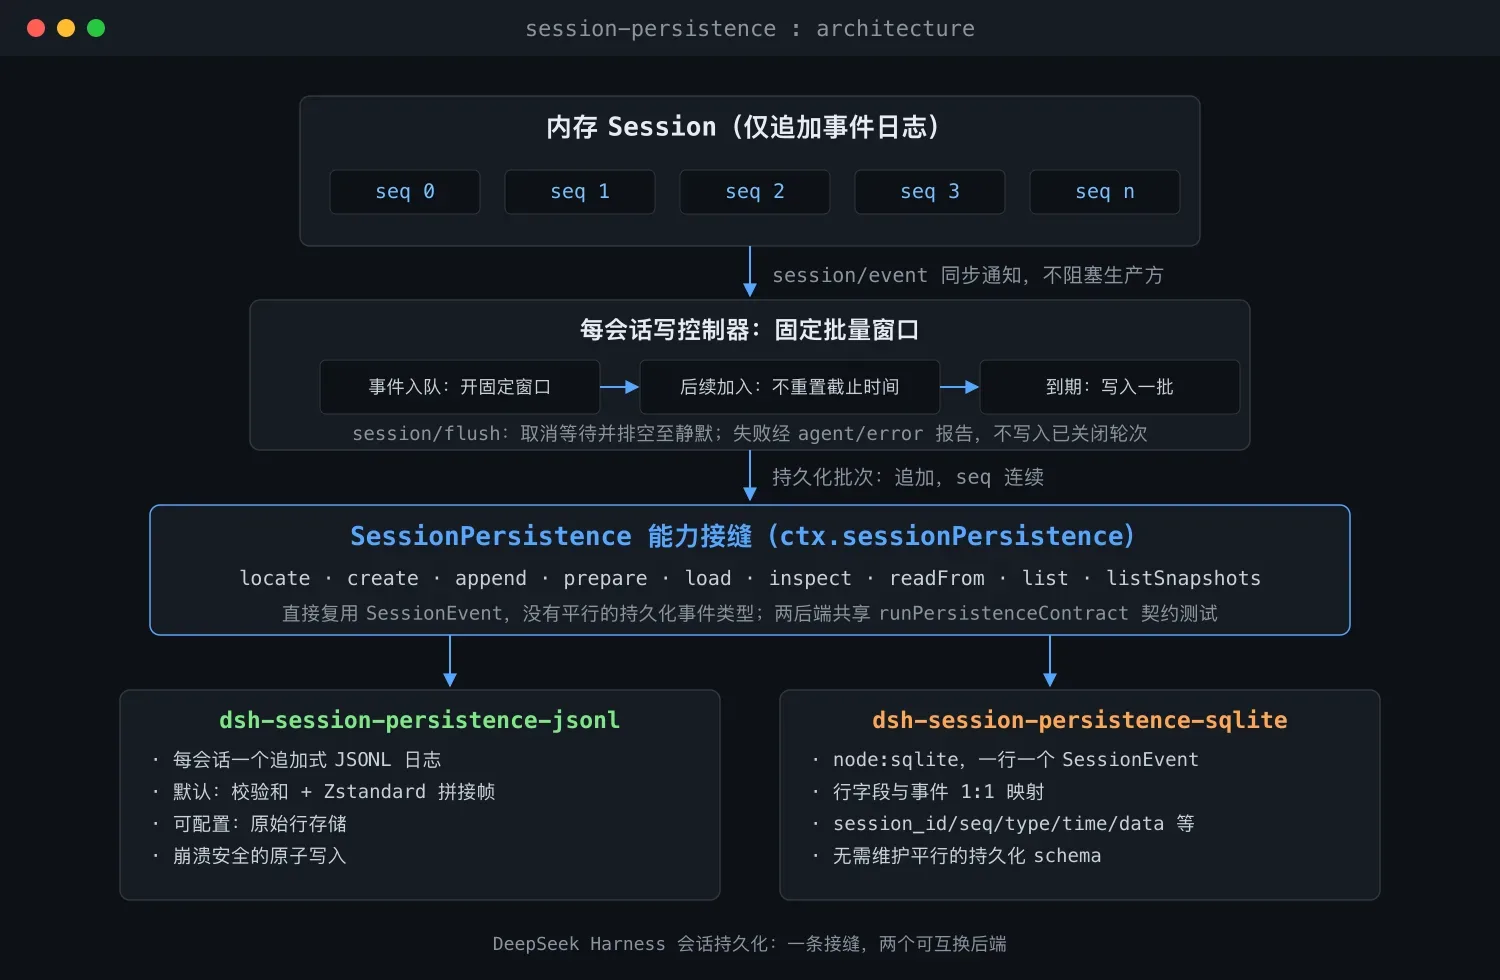Viewport: 1500px width, 980px height.
Task: Click the DeepSeek Harness 会话持久化 footer caption
Action: (750, 944)
